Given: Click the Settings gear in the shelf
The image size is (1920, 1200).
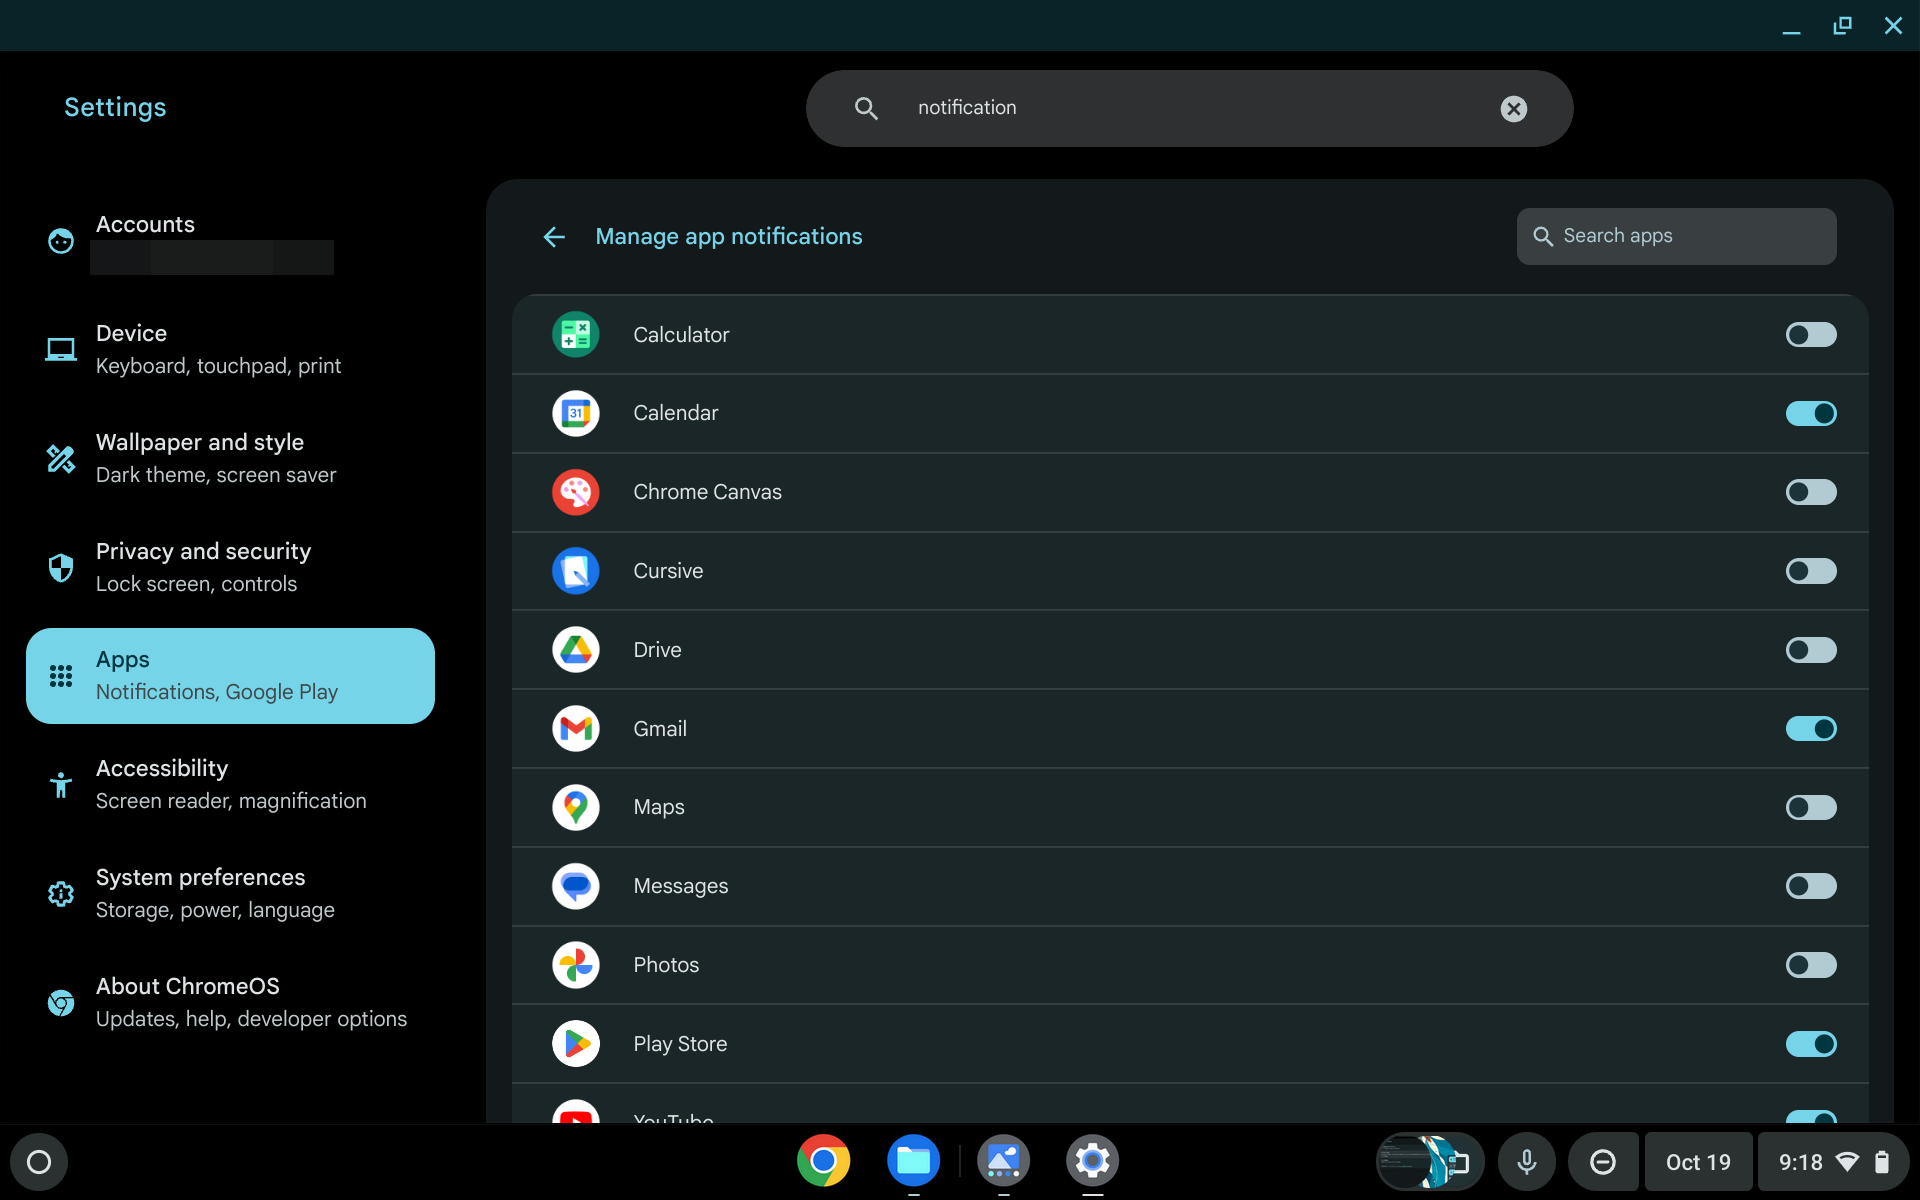Looking at the screenshot, I should point(1092,1161).
